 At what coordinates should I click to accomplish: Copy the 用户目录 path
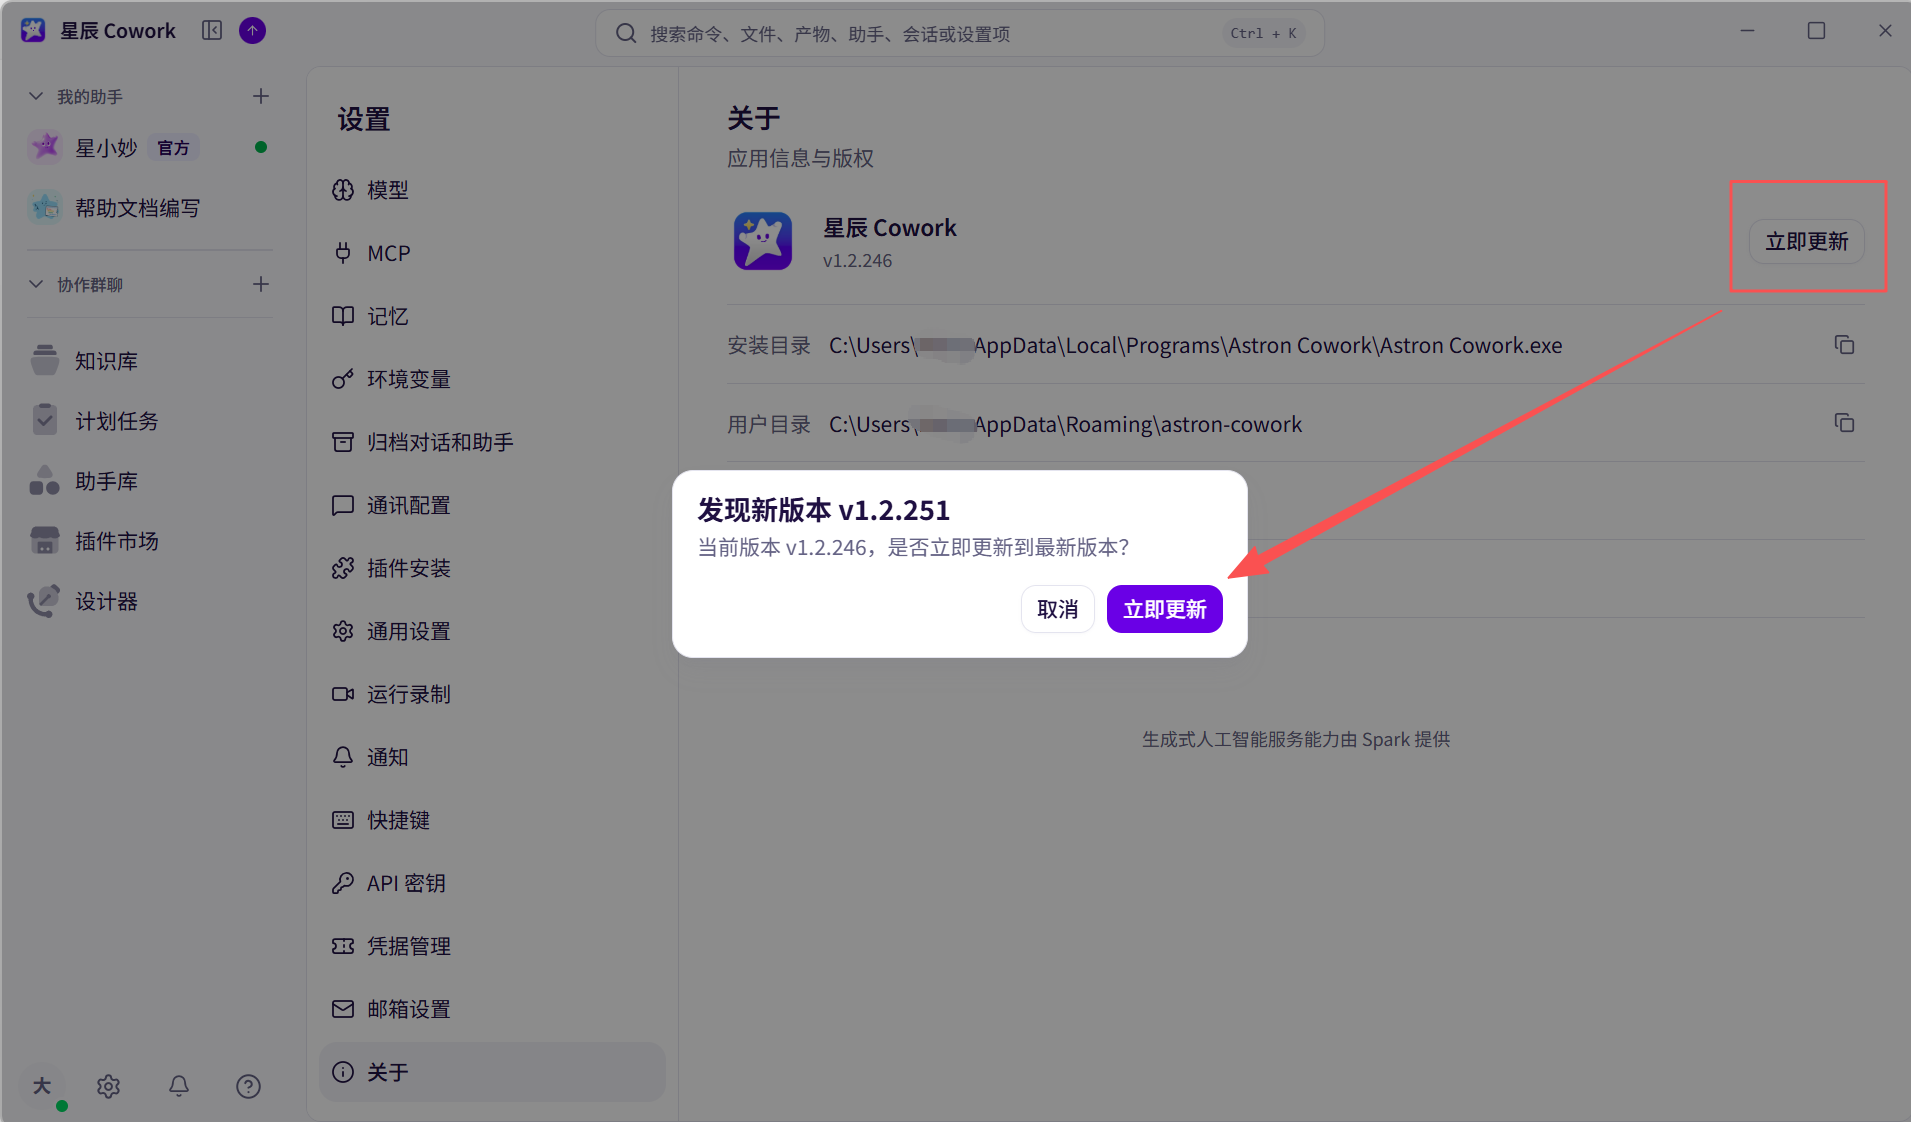(x=1844, y=423)
